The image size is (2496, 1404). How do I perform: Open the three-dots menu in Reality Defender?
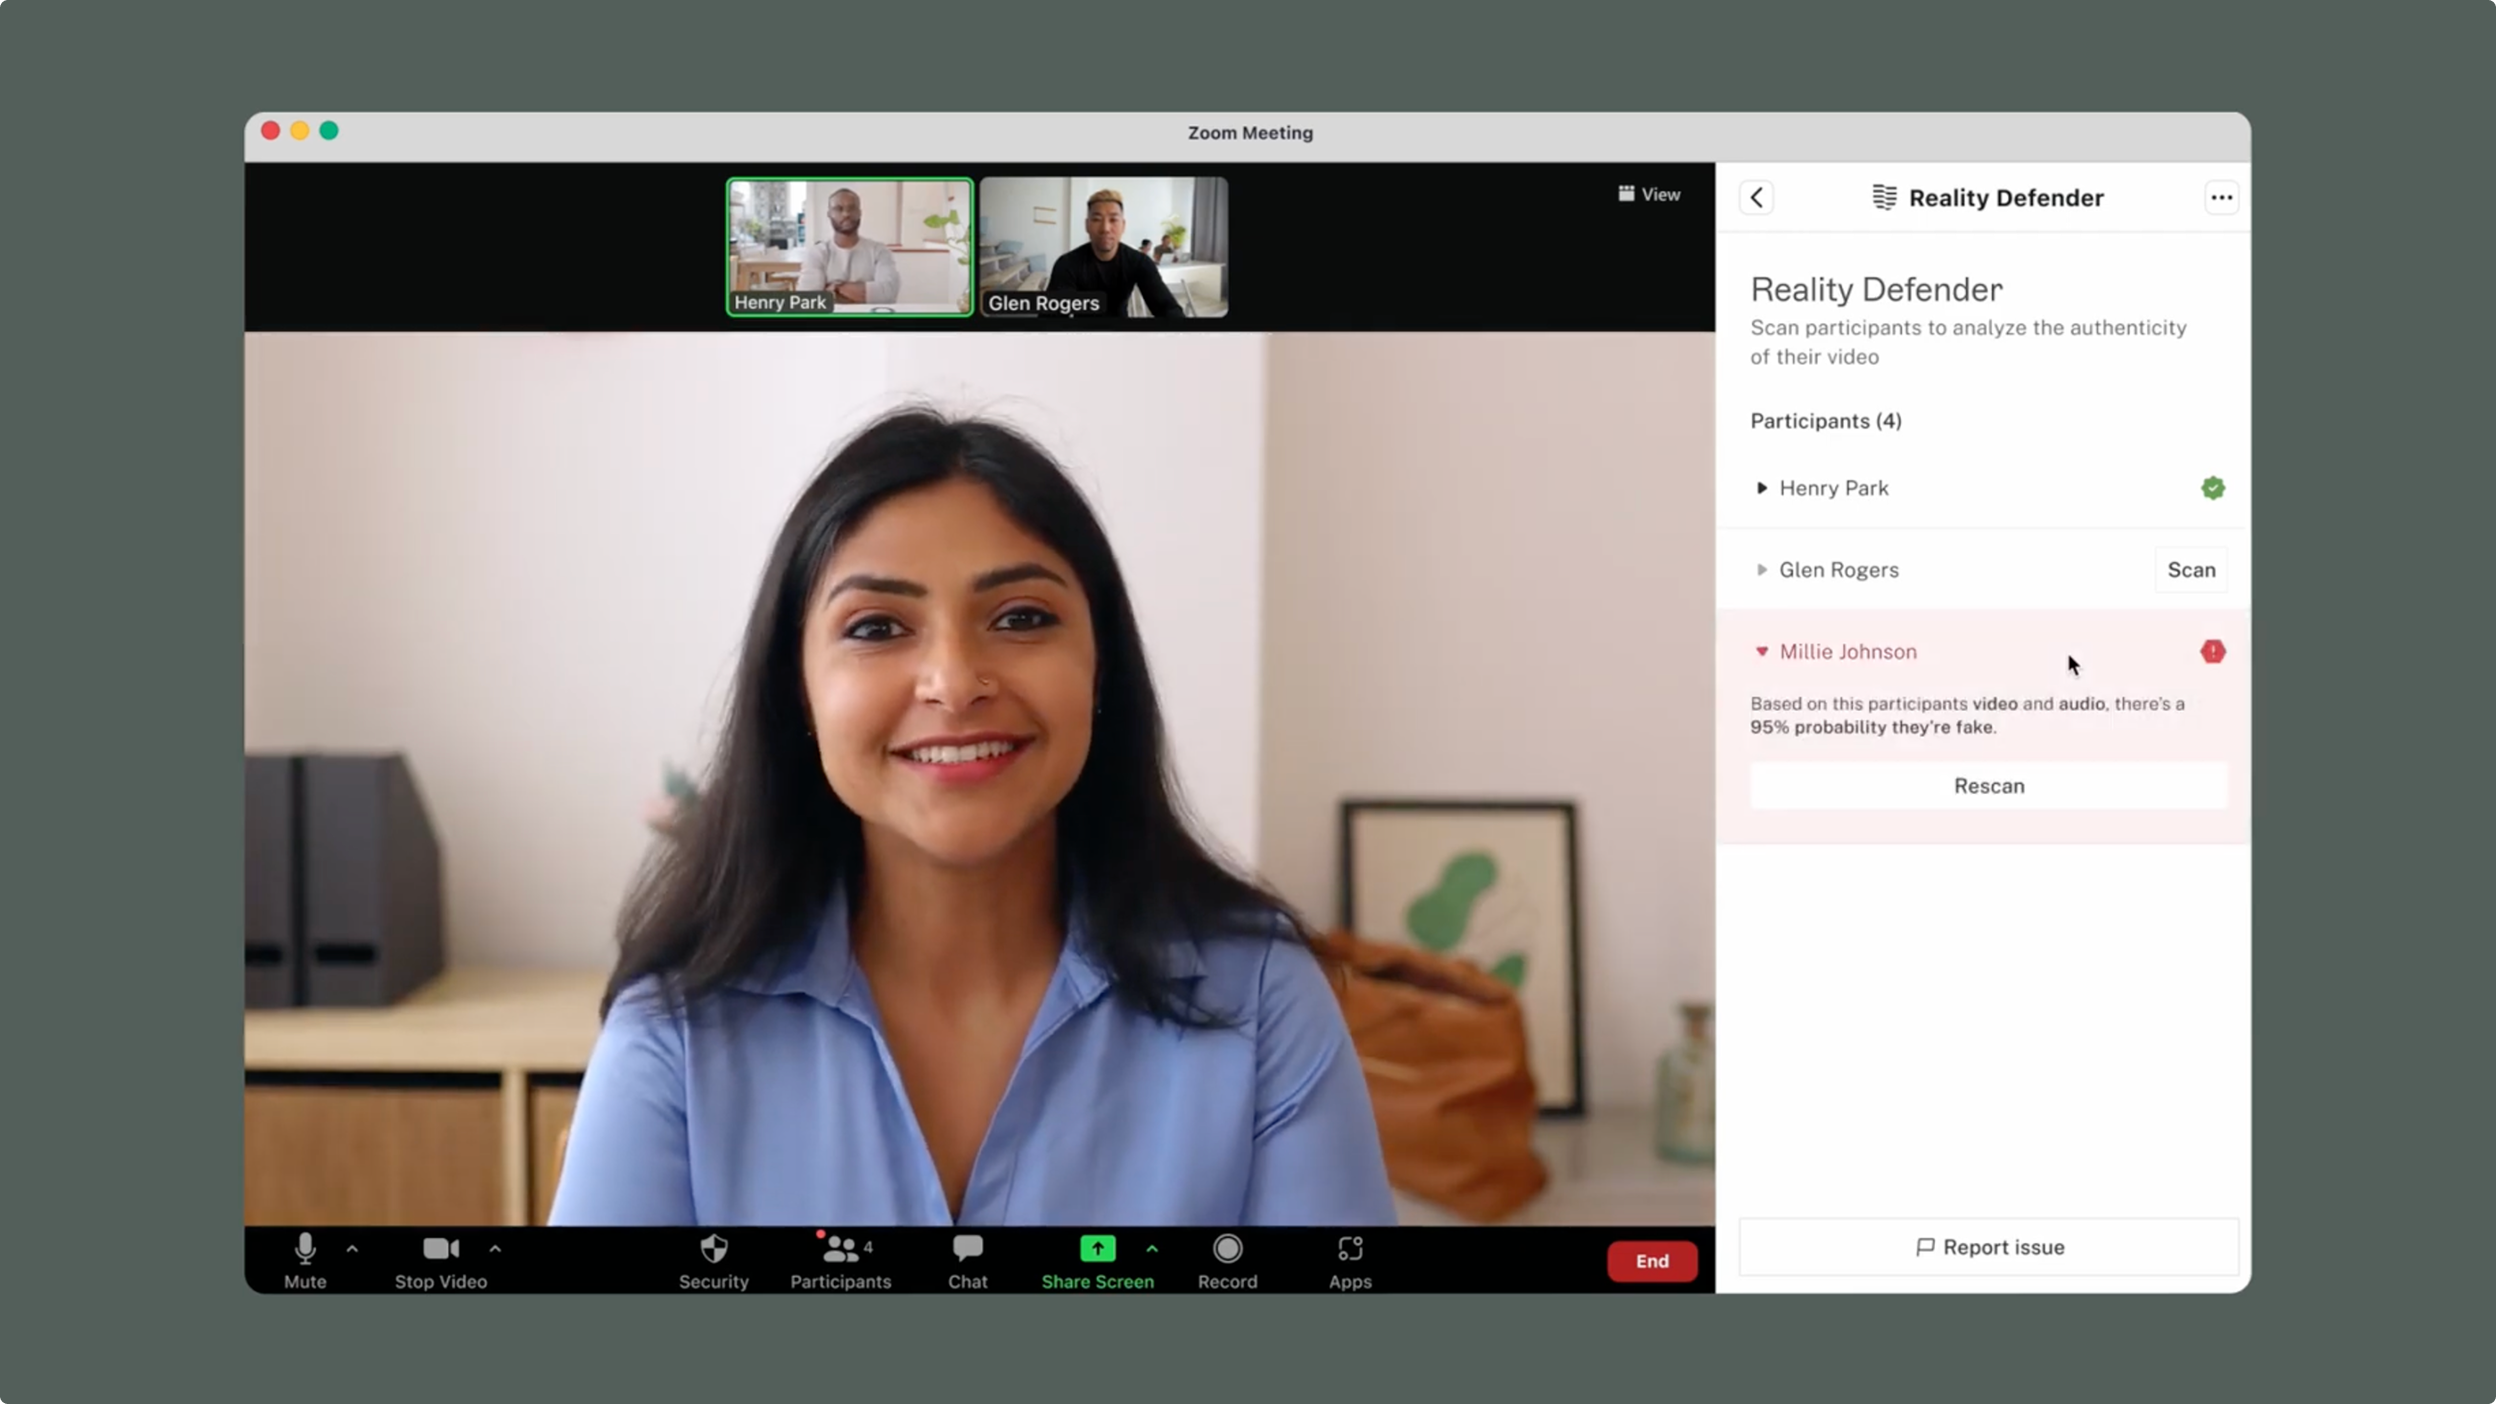click(x=2220, y=198)
